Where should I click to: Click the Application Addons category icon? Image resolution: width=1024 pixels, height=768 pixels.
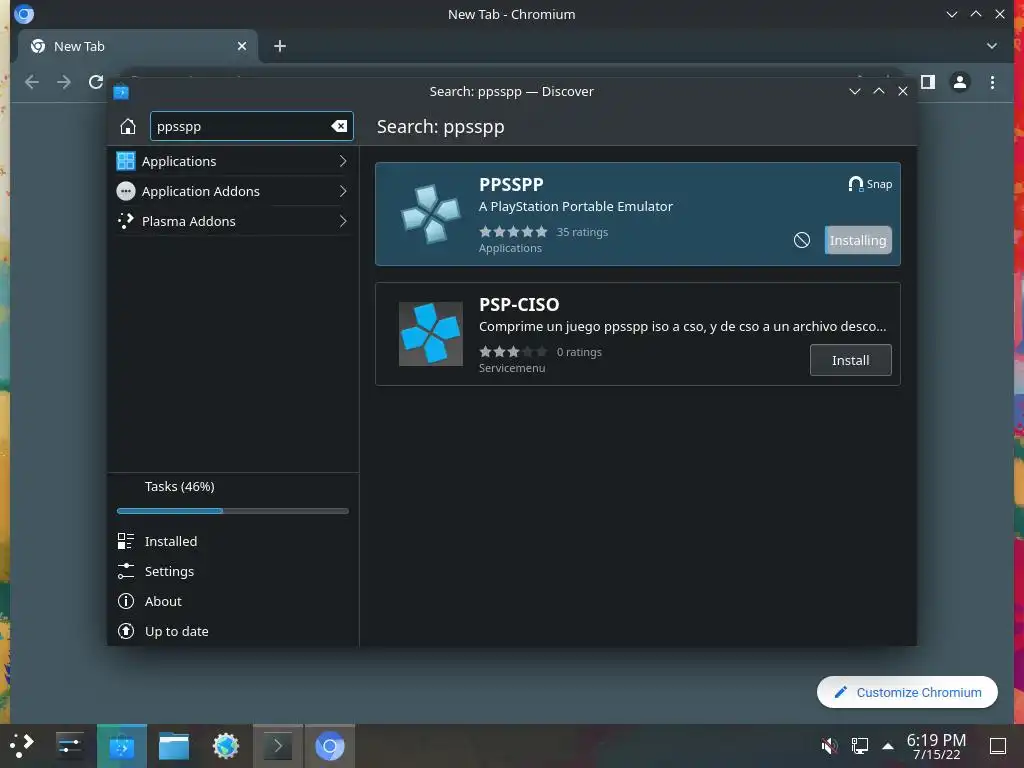[125, 191]
